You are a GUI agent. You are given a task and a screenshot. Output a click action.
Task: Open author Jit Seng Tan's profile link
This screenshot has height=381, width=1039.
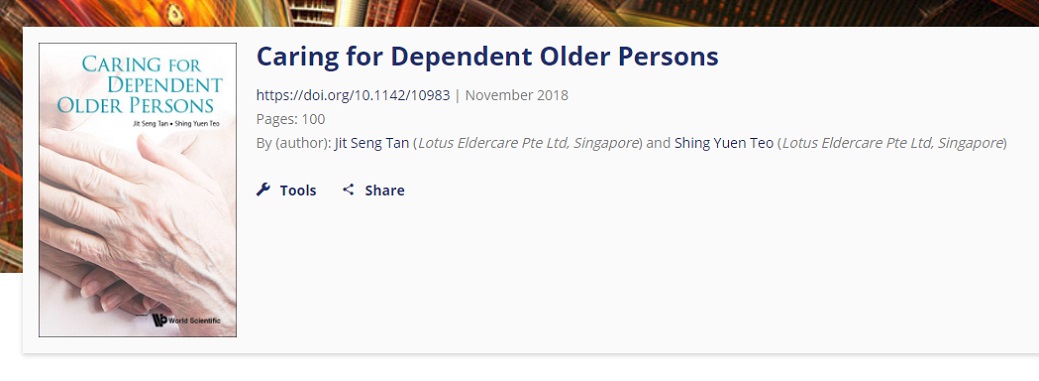[372, 143]
